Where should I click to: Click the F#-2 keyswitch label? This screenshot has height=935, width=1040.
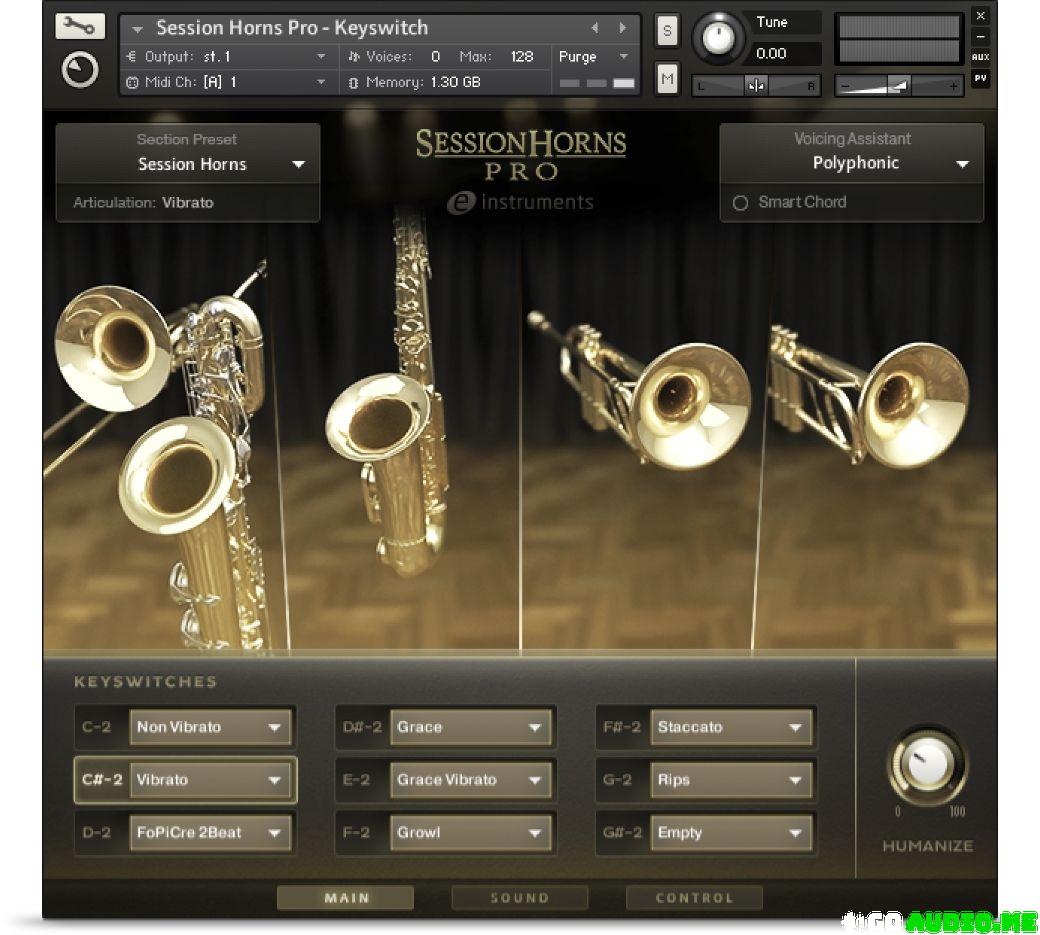point(622,727)
